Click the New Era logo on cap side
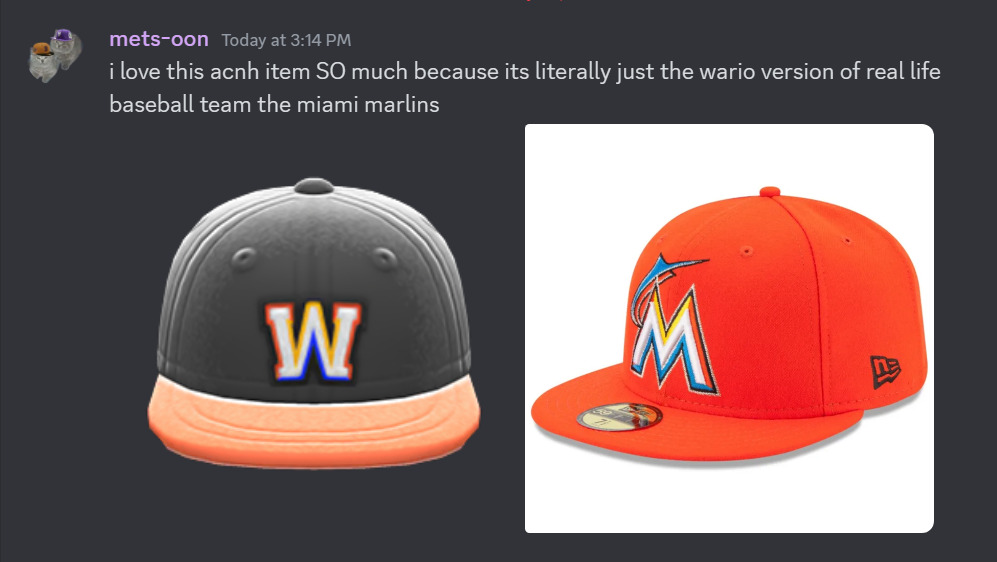 pyautogui.click(x=885, y=371)
